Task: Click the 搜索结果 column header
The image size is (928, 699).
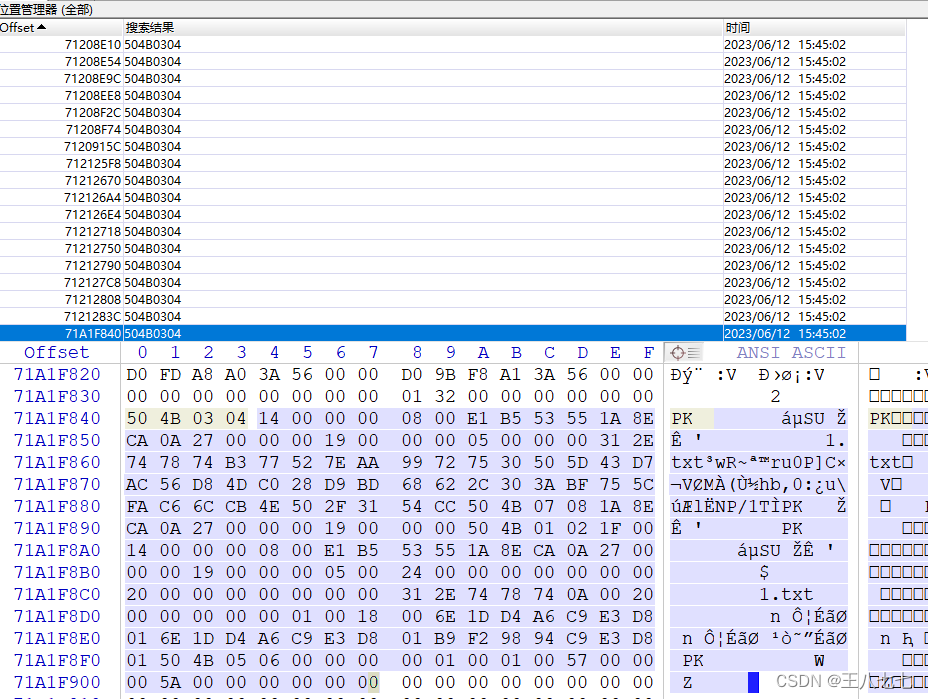Action: point(148,27)
